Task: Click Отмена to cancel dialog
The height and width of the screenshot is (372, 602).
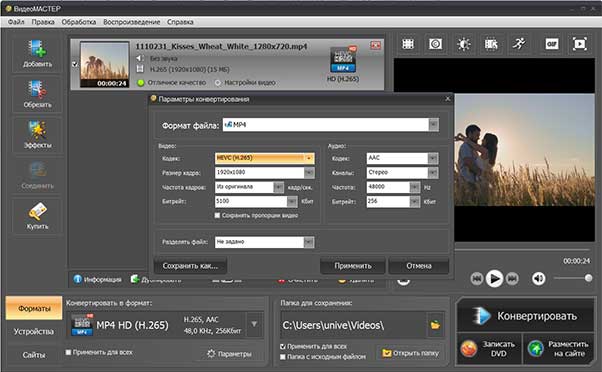Action: click(419, 266)
